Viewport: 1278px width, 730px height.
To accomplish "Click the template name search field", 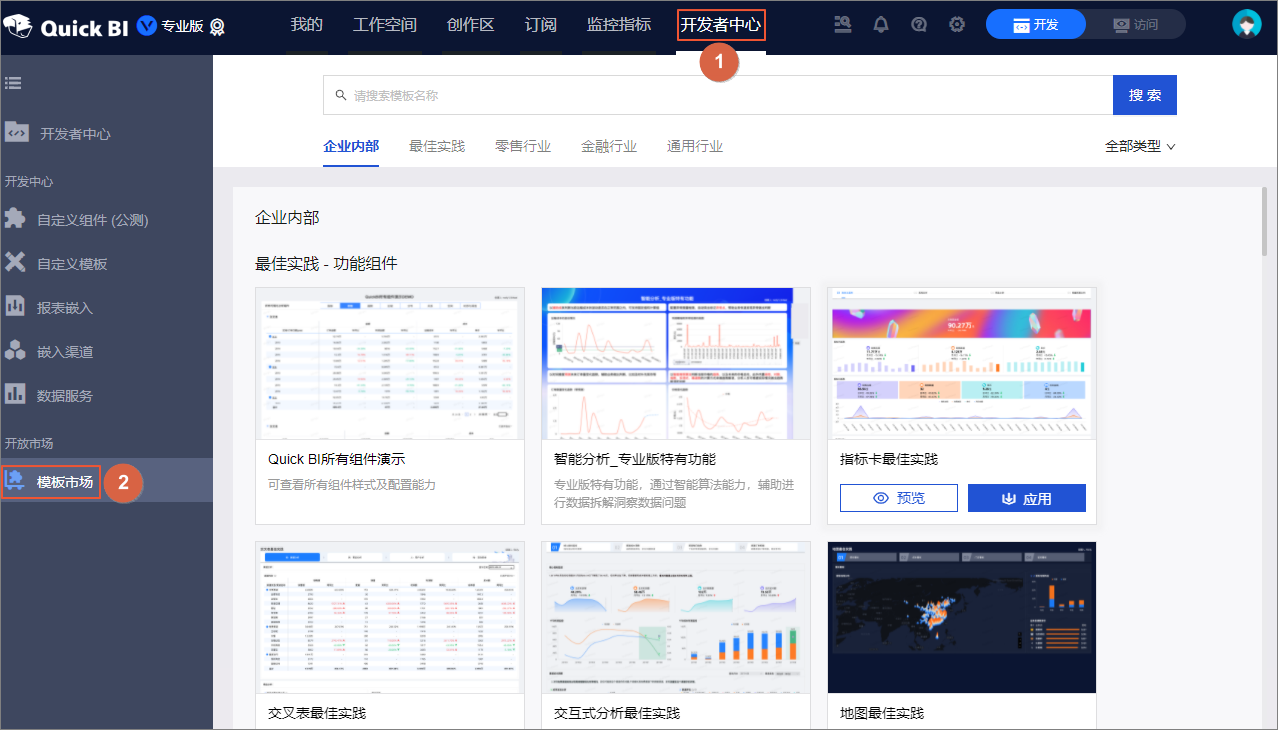I will point(718,95).
